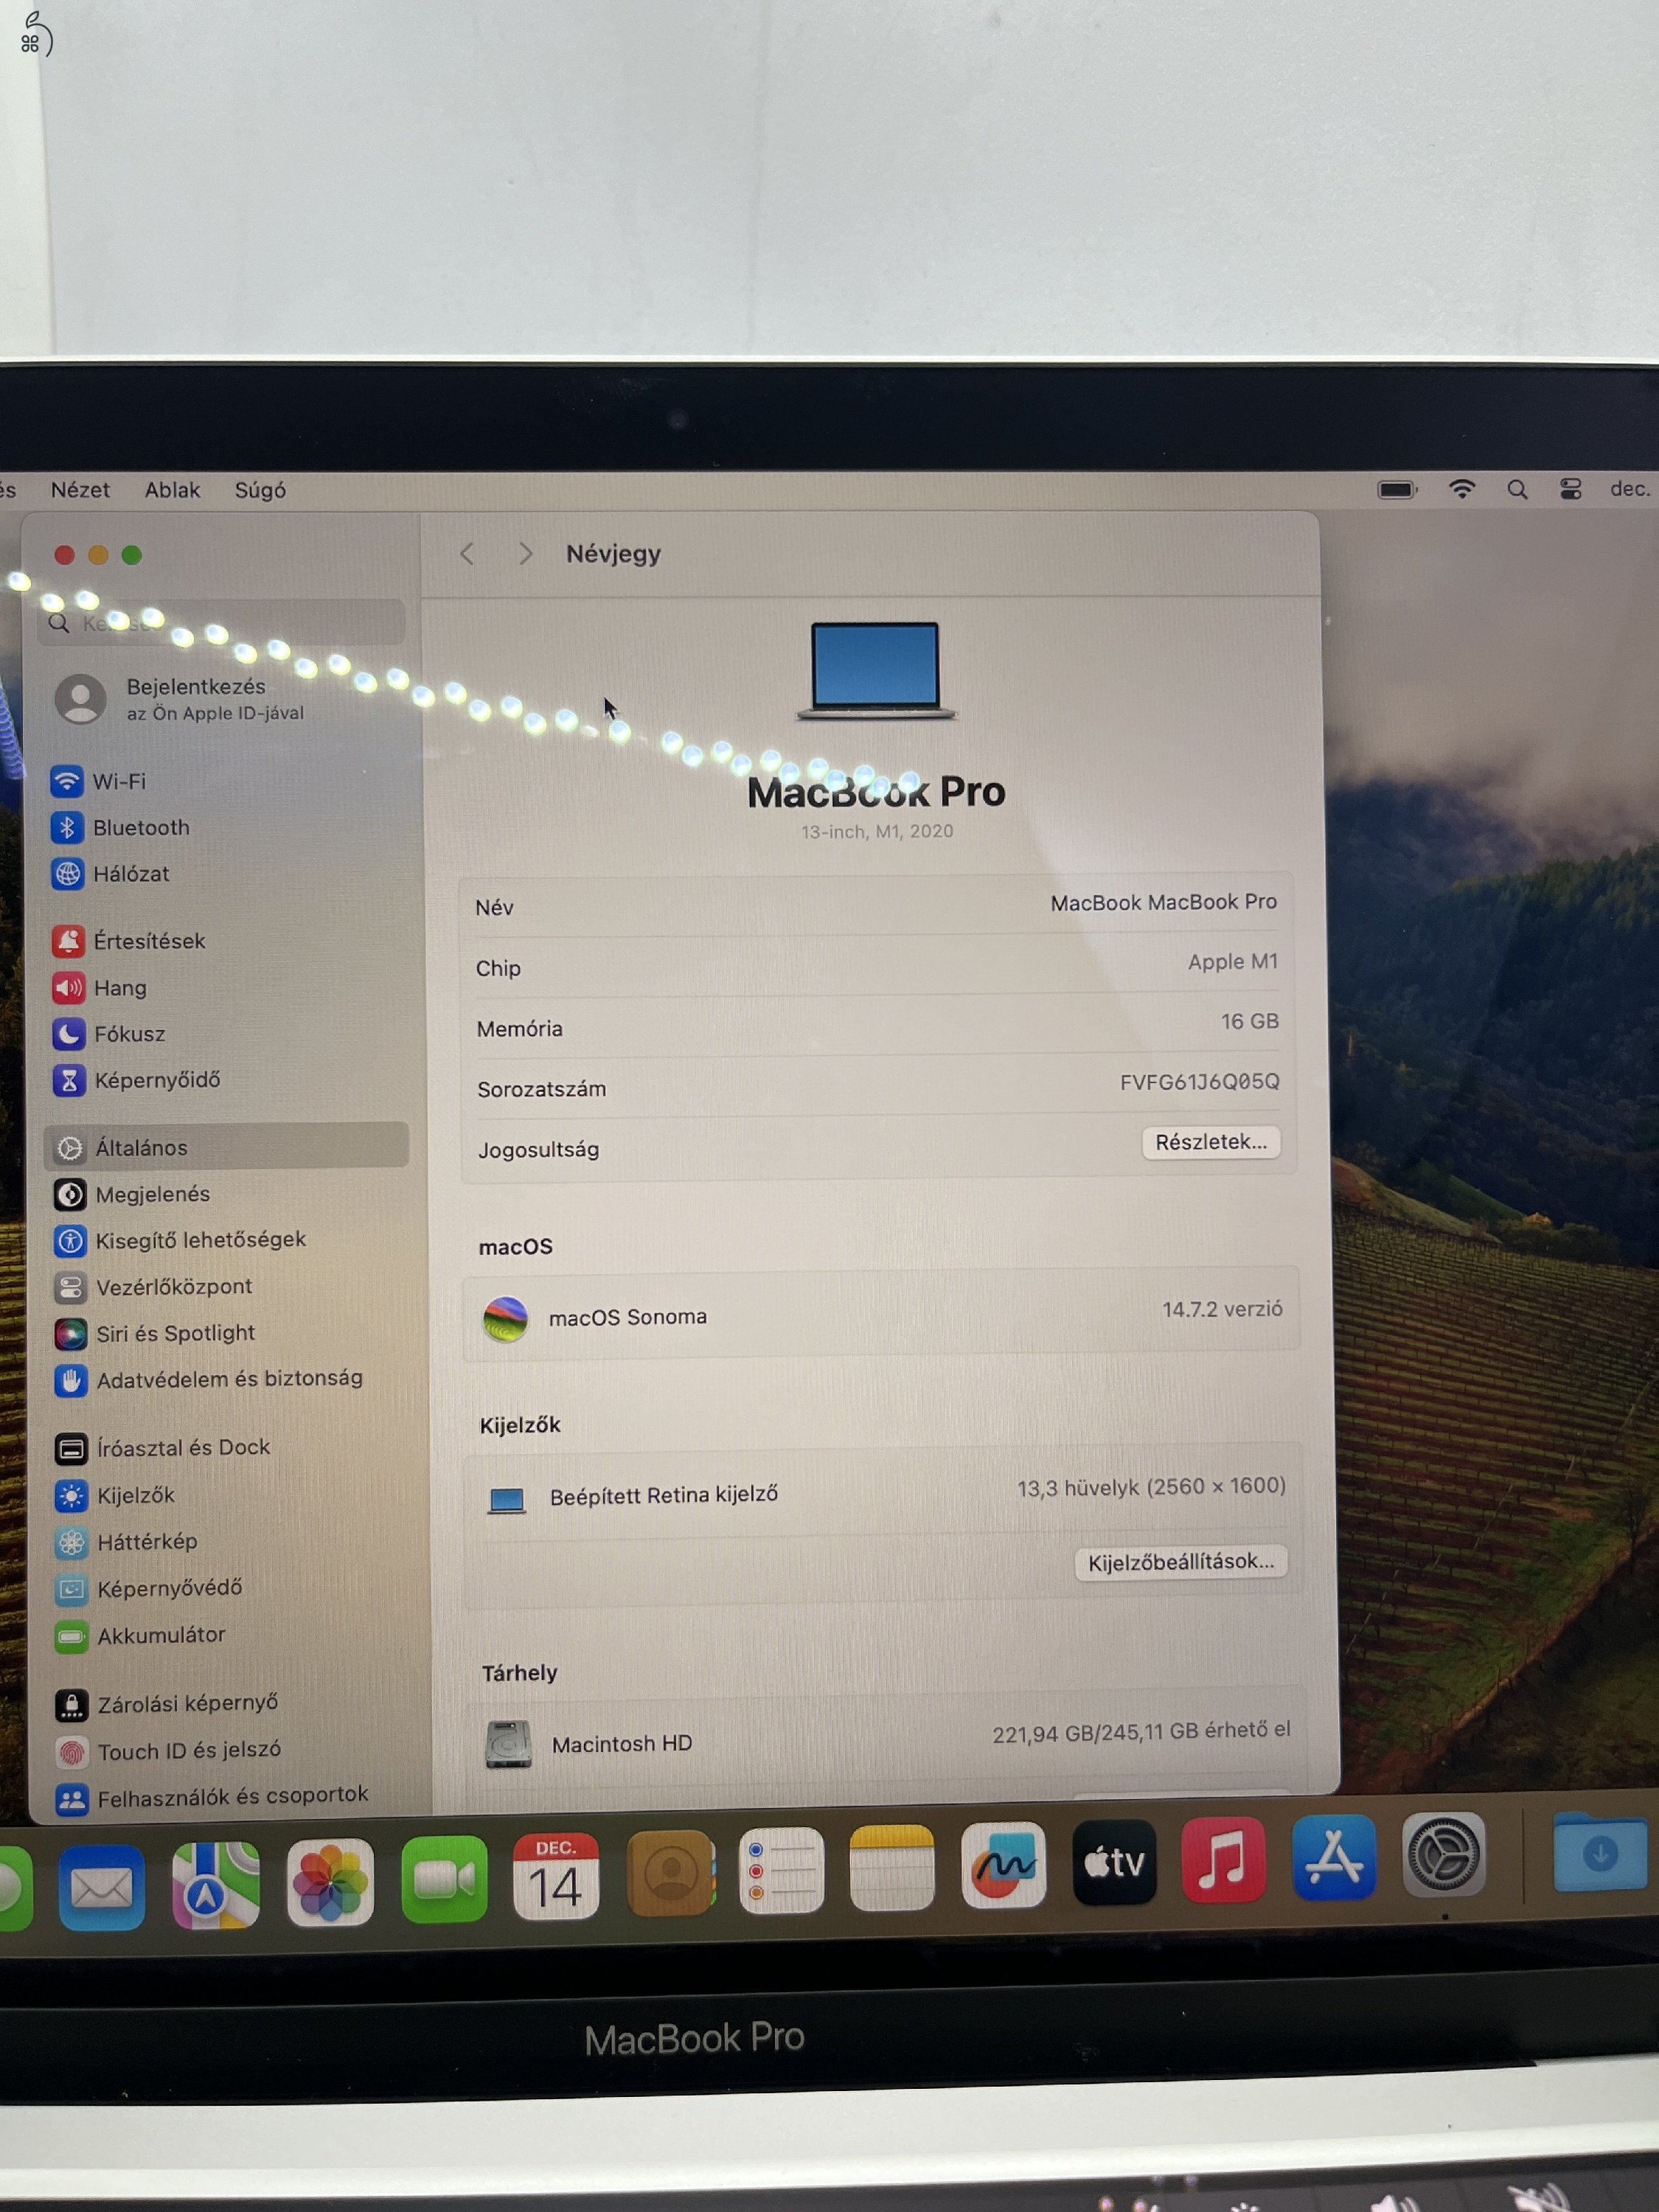The image size is (1659, 2212).
Task: Open Calendar showing Dec 14
Action: click(x=555, y=1876)
